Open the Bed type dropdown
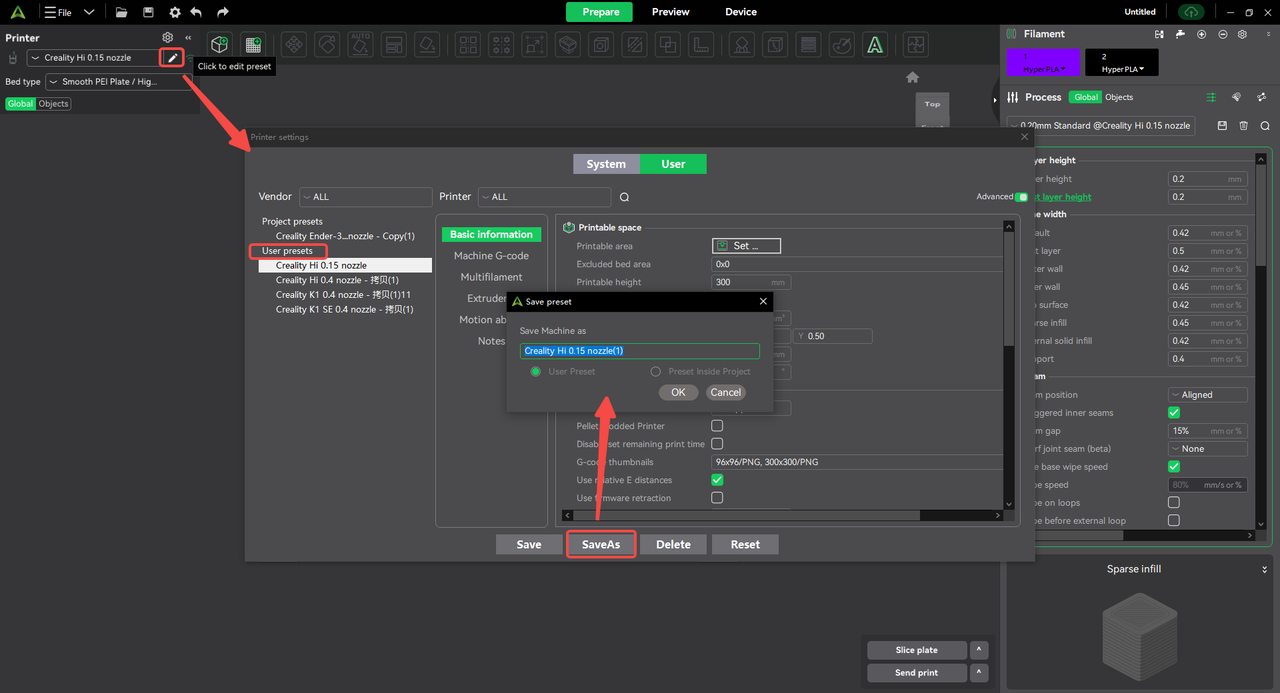 click(118, 82)
